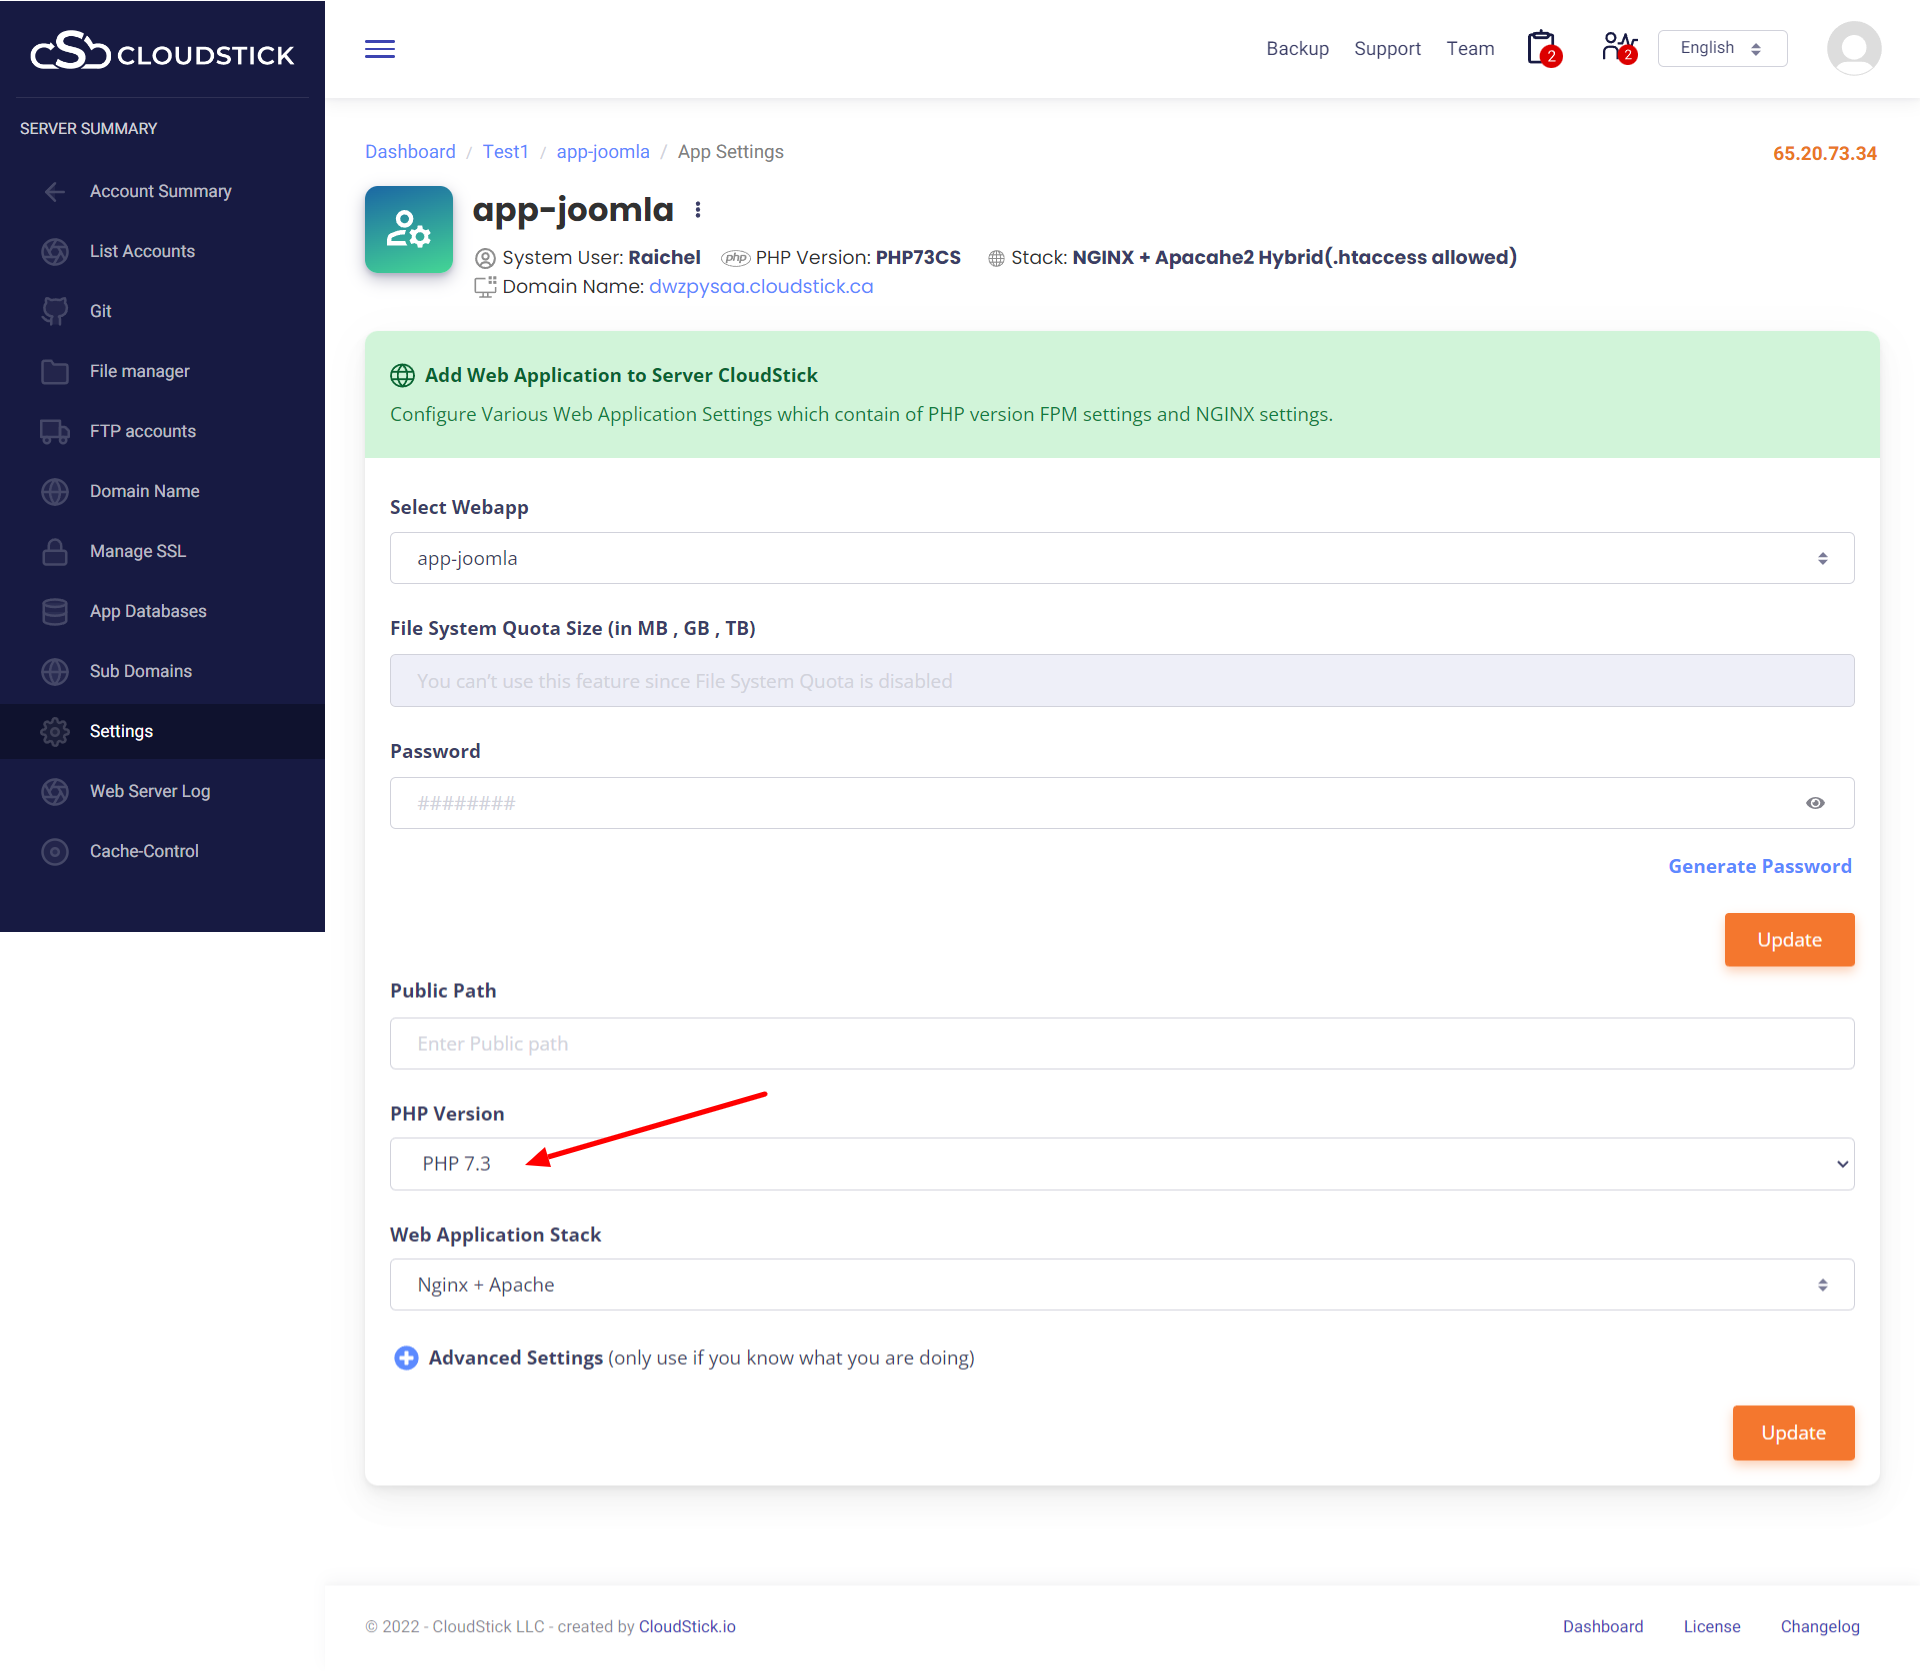Expand Advanced Settings plus icon
This screenshot has width=1920, height=1673.
click(x=406, y=1358)
